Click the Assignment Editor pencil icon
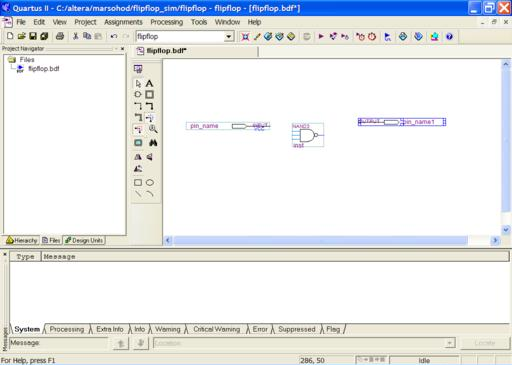This screenshot has height=365, width=512. coord(257,36)
